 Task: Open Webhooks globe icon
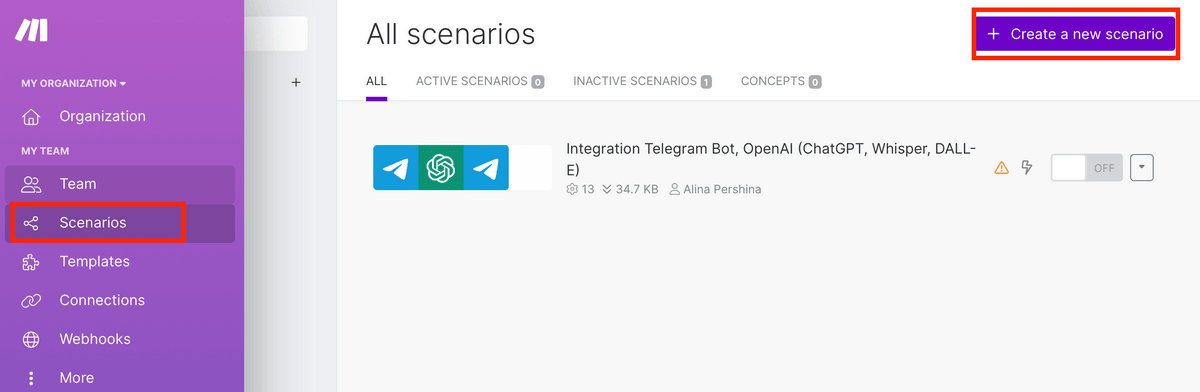tap(31, 339)
